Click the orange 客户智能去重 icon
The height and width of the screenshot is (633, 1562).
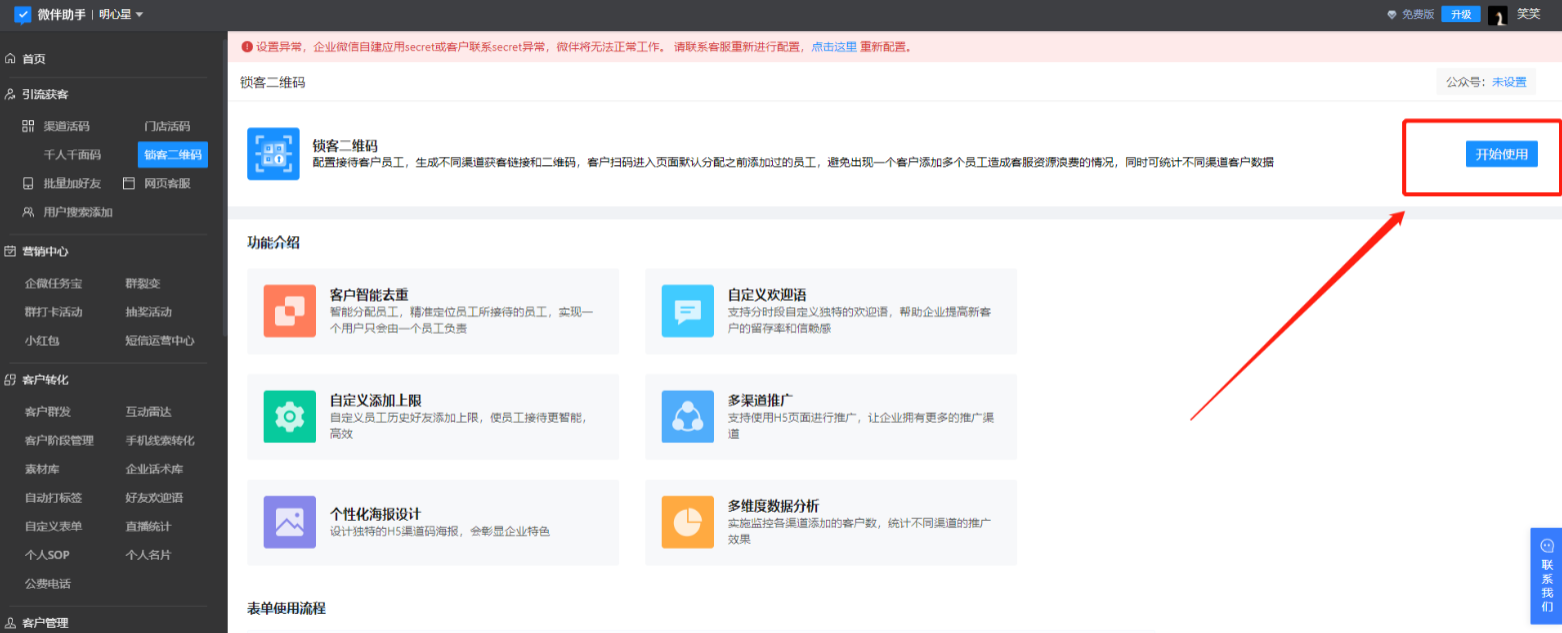290,311
